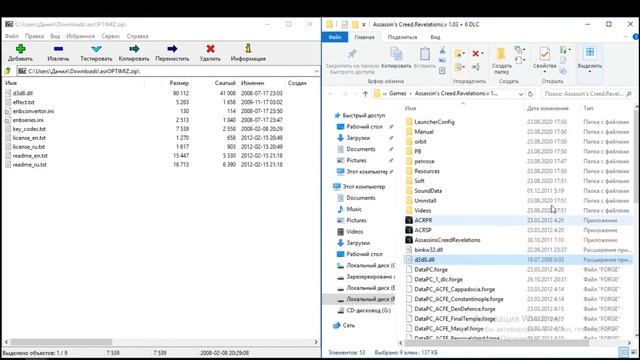Select the SoundData folder in Explorer
Screen dimensions: 640x360
click(x=428, y=191)
